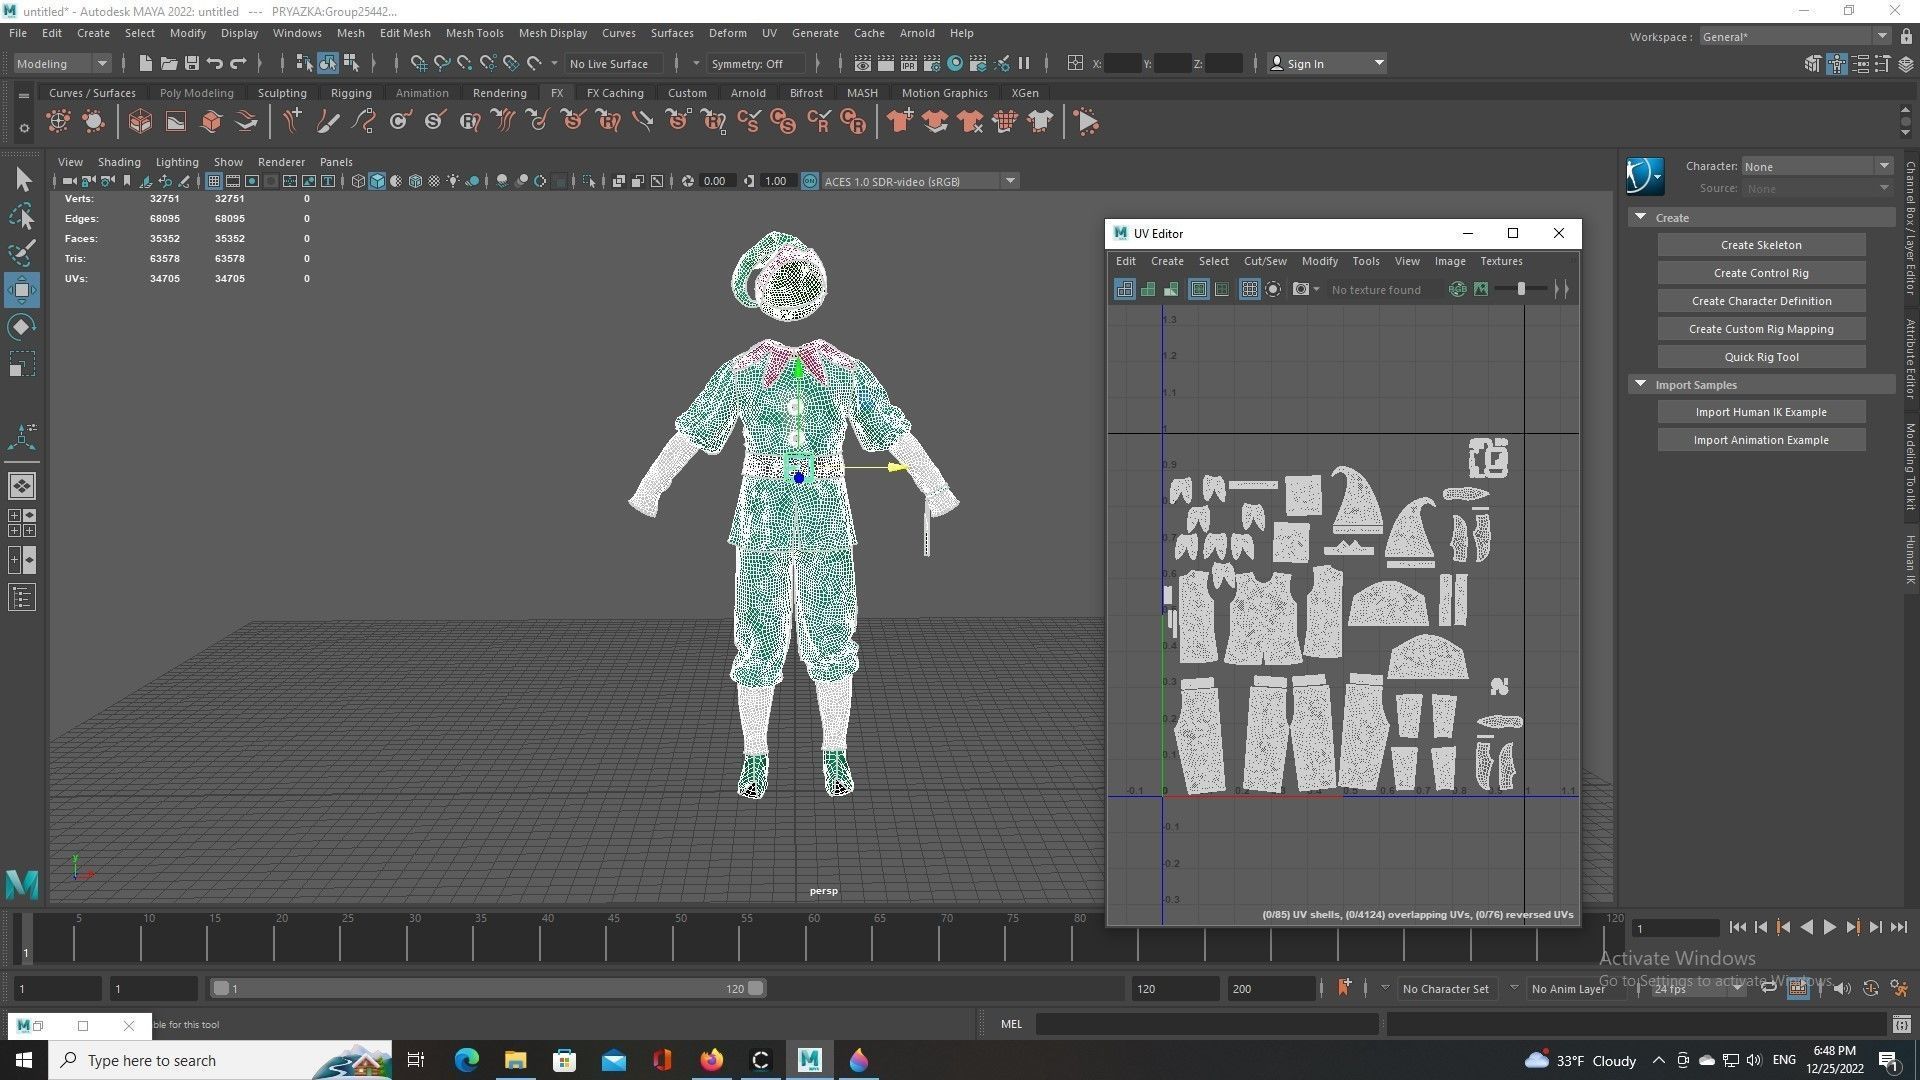Viewport: 1920px width, 1080px height.
Task: Open the Modeling menu set dropdown
Action: point(62,63)
